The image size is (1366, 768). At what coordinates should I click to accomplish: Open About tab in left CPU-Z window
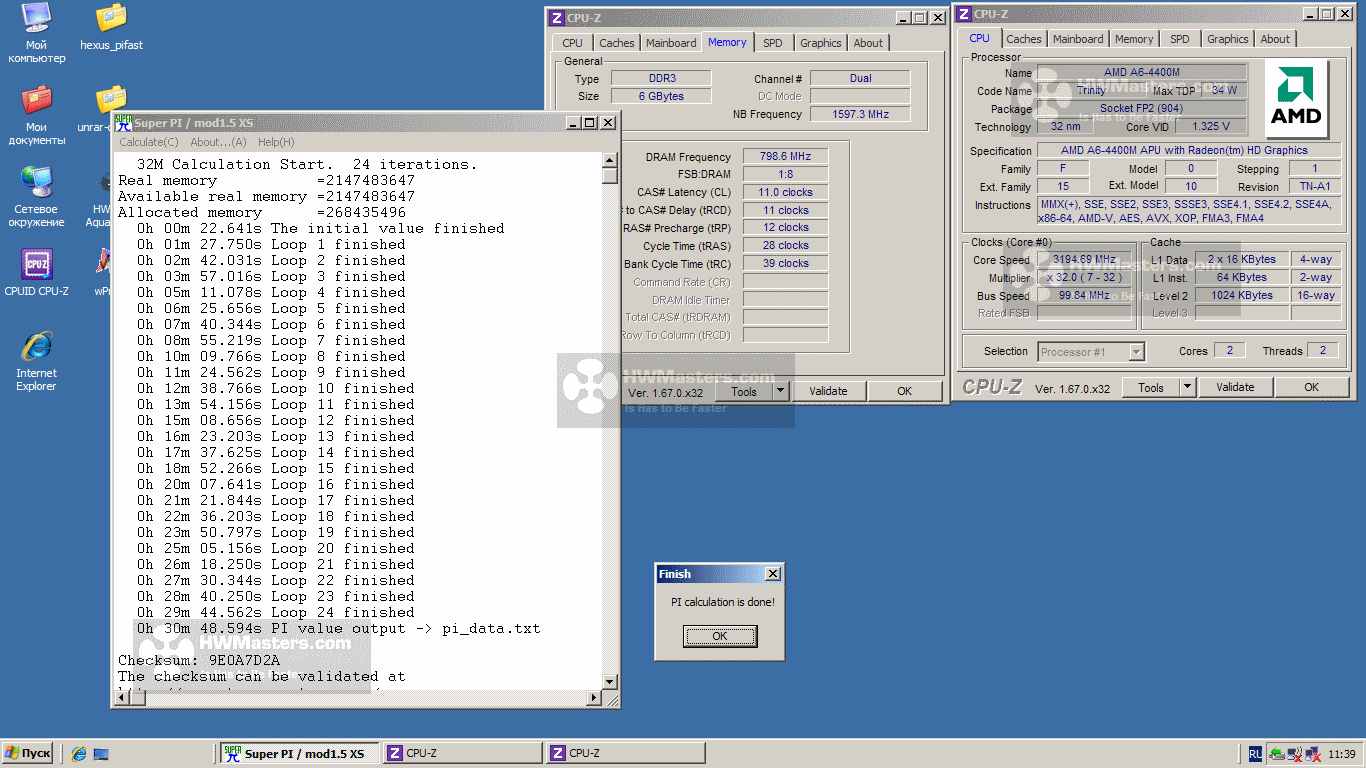pos(868,43)
